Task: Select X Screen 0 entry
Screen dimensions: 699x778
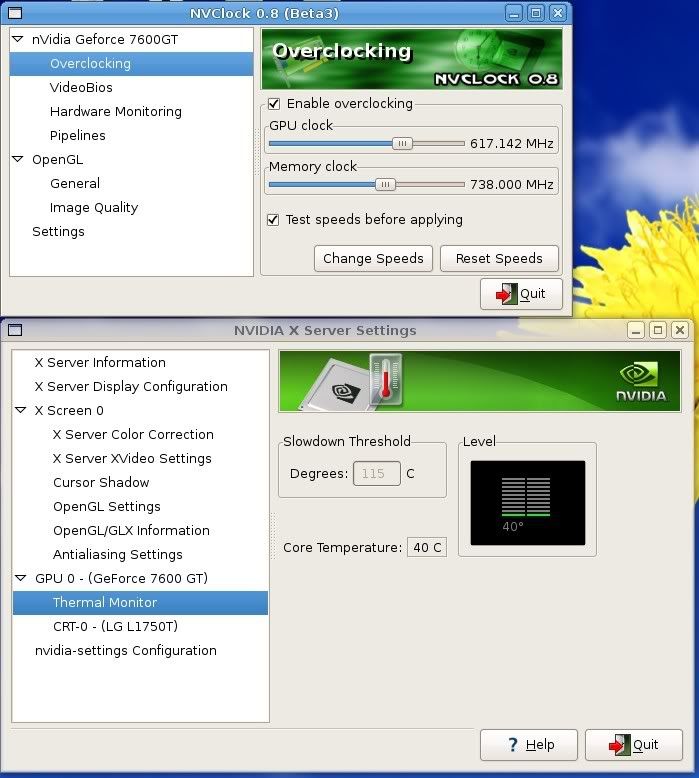Action: [x=69, y=410]
